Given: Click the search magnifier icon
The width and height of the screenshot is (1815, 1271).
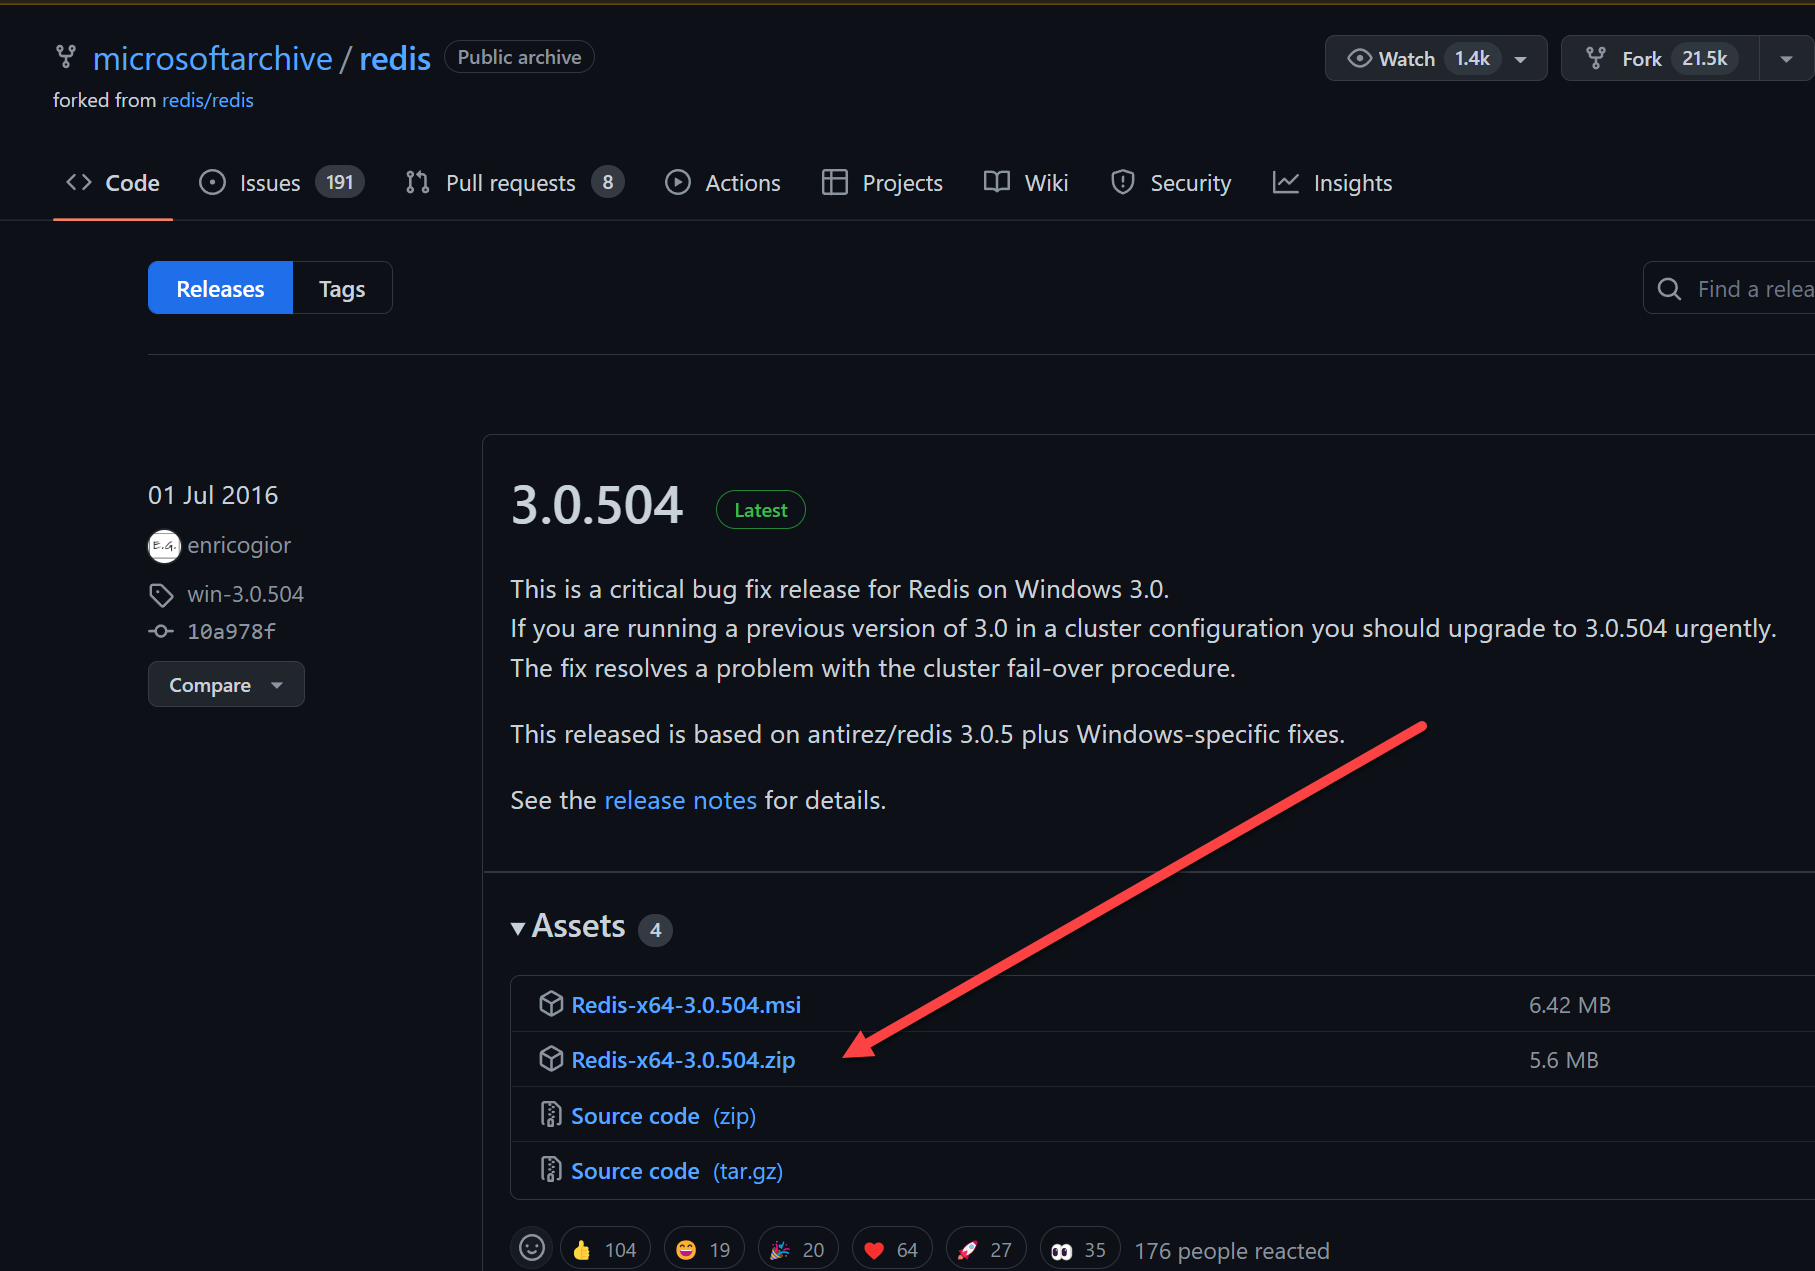Looking at the screenshot, I should 1669,289.
